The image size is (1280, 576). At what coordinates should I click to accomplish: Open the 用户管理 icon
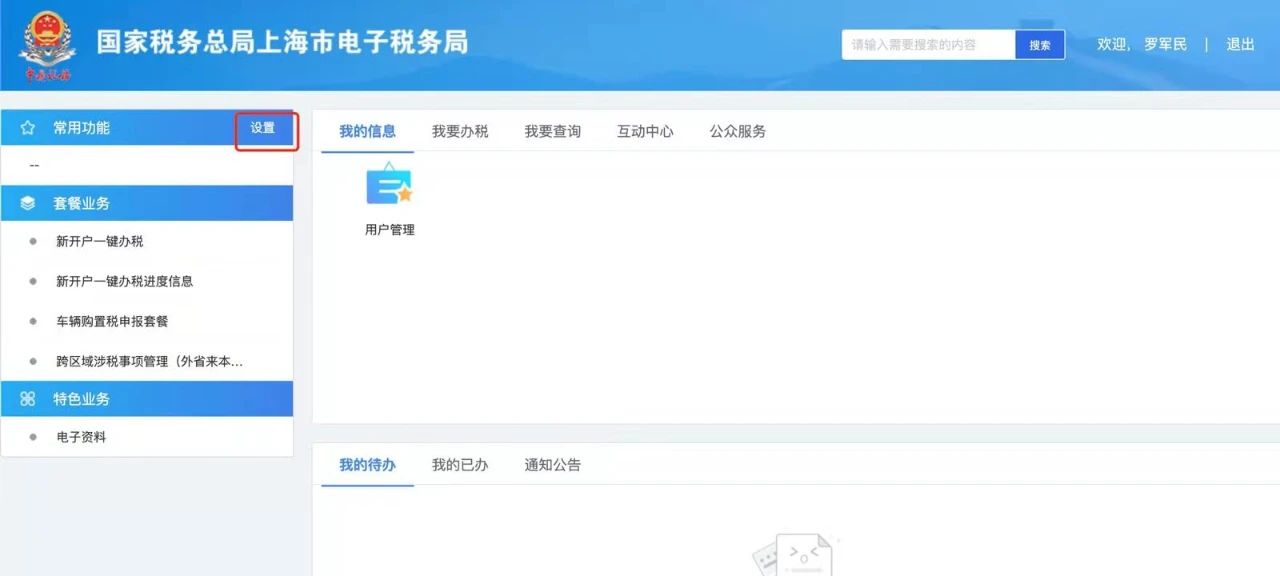(389, 184)
